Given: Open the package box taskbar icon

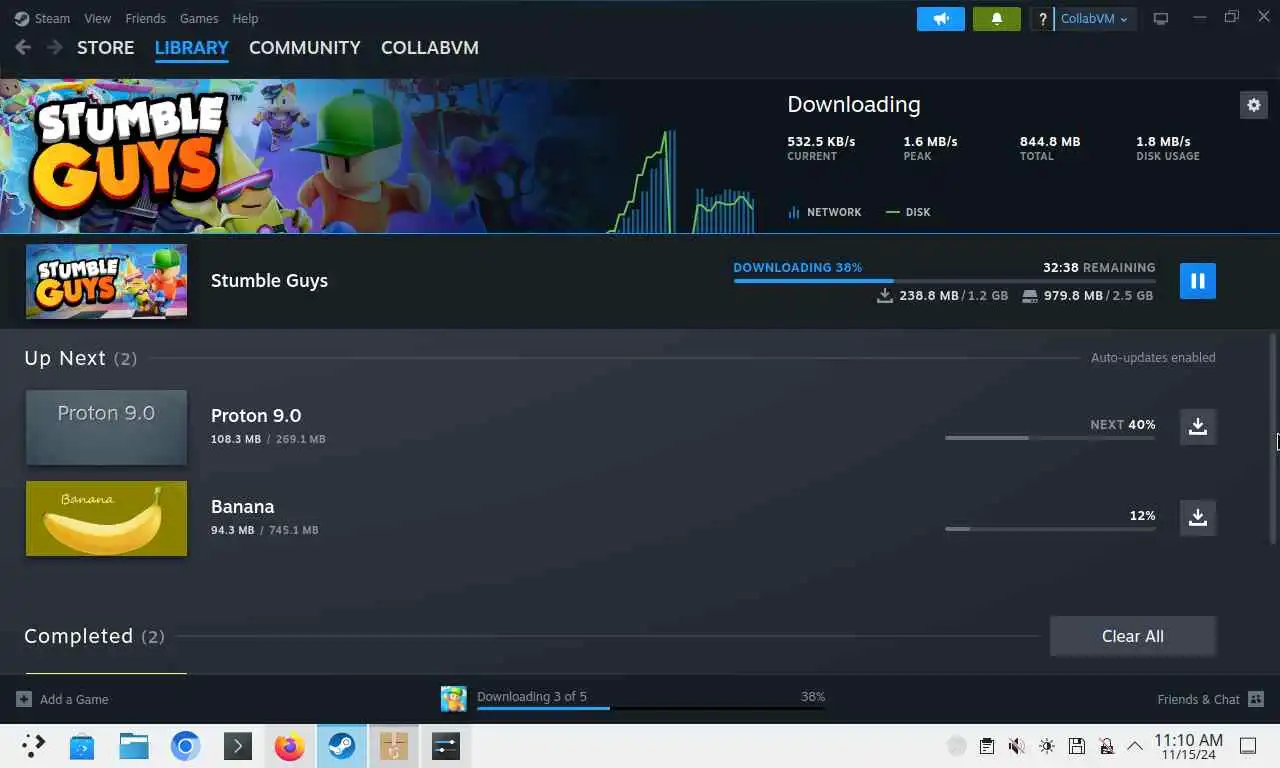Looking at the screenshot, I should [394, 746].
